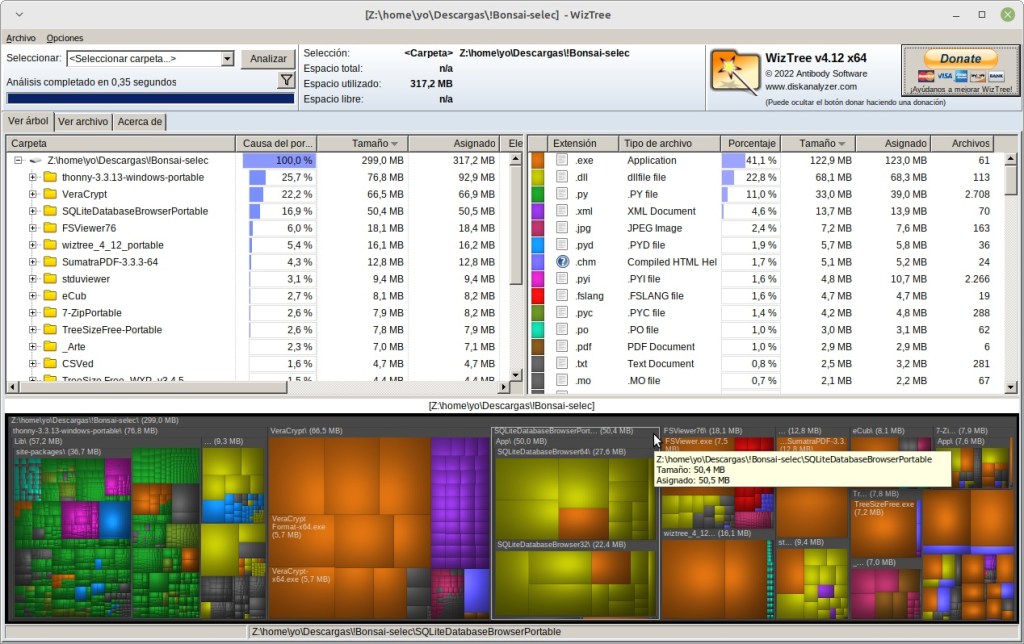Switch to the Ver archivo tab
Screen dimensions: 1024x644
[82, 122]
